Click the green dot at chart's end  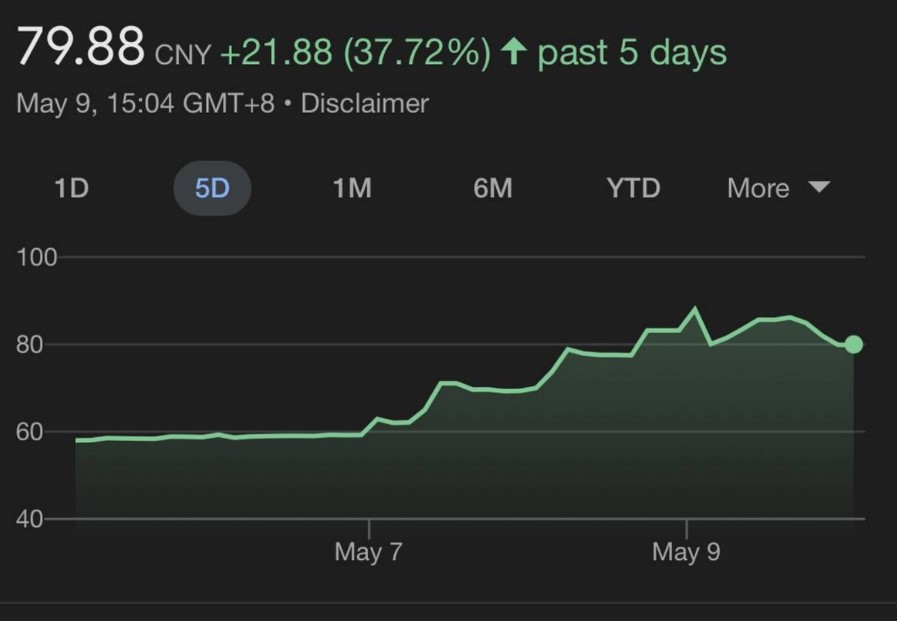pos(853,344)
